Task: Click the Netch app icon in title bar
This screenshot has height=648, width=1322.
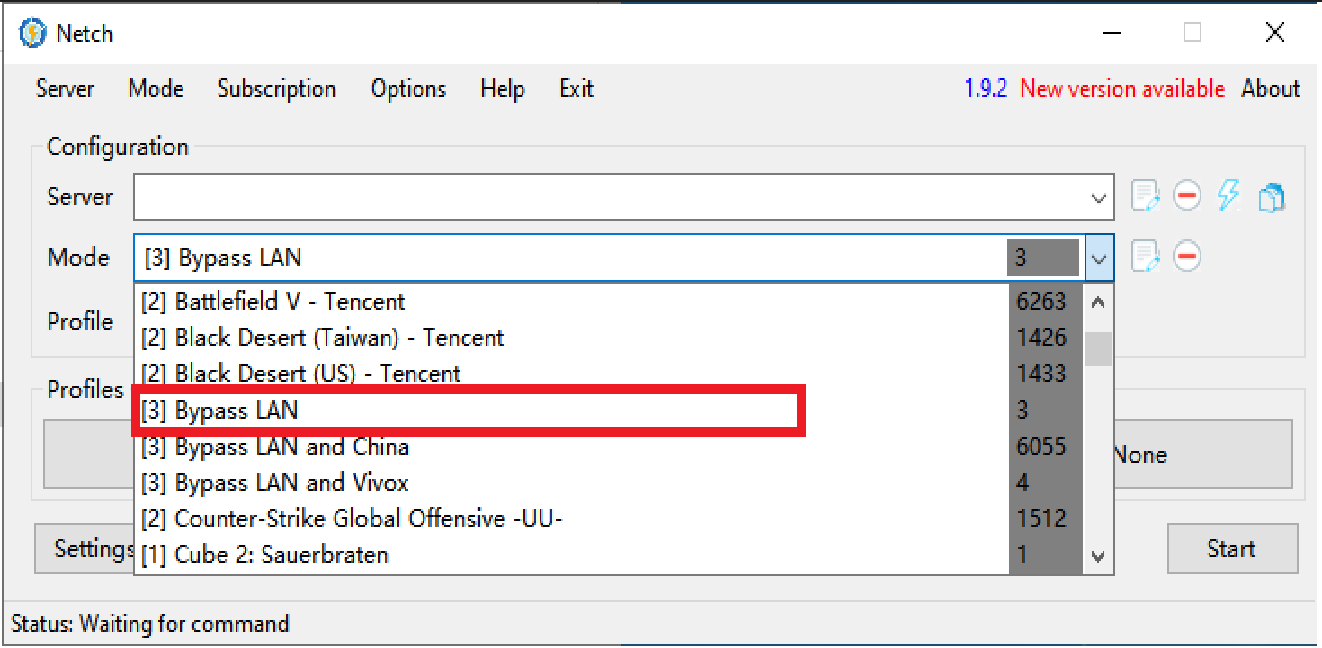Action: (x=33, y=34)
